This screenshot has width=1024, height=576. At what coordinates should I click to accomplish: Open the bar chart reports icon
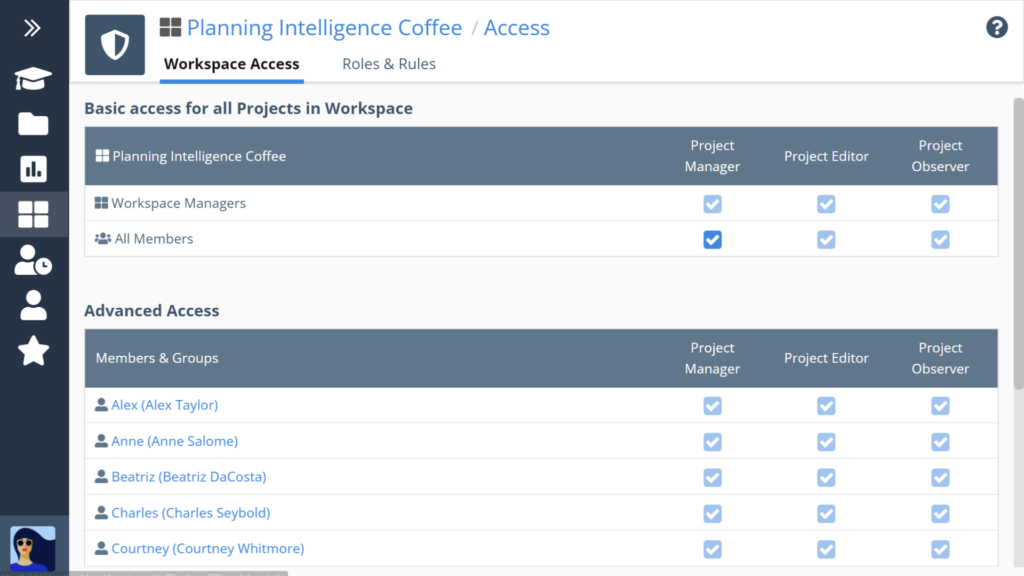click(33, 168)
